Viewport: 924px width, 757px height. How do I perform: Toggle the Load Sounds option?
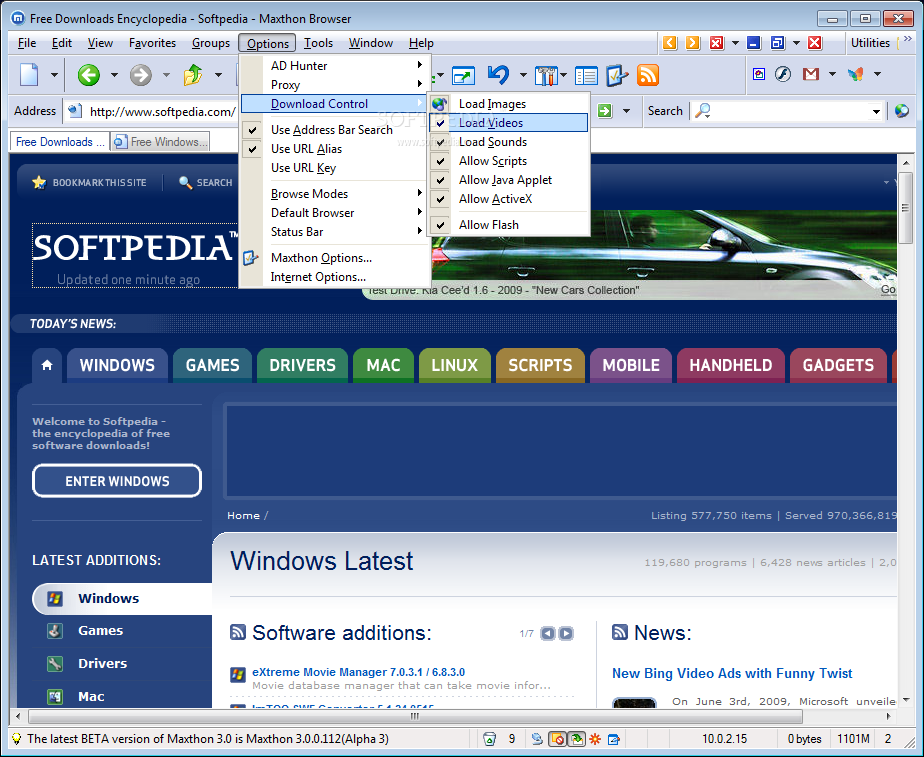click(x=509, y=142)
